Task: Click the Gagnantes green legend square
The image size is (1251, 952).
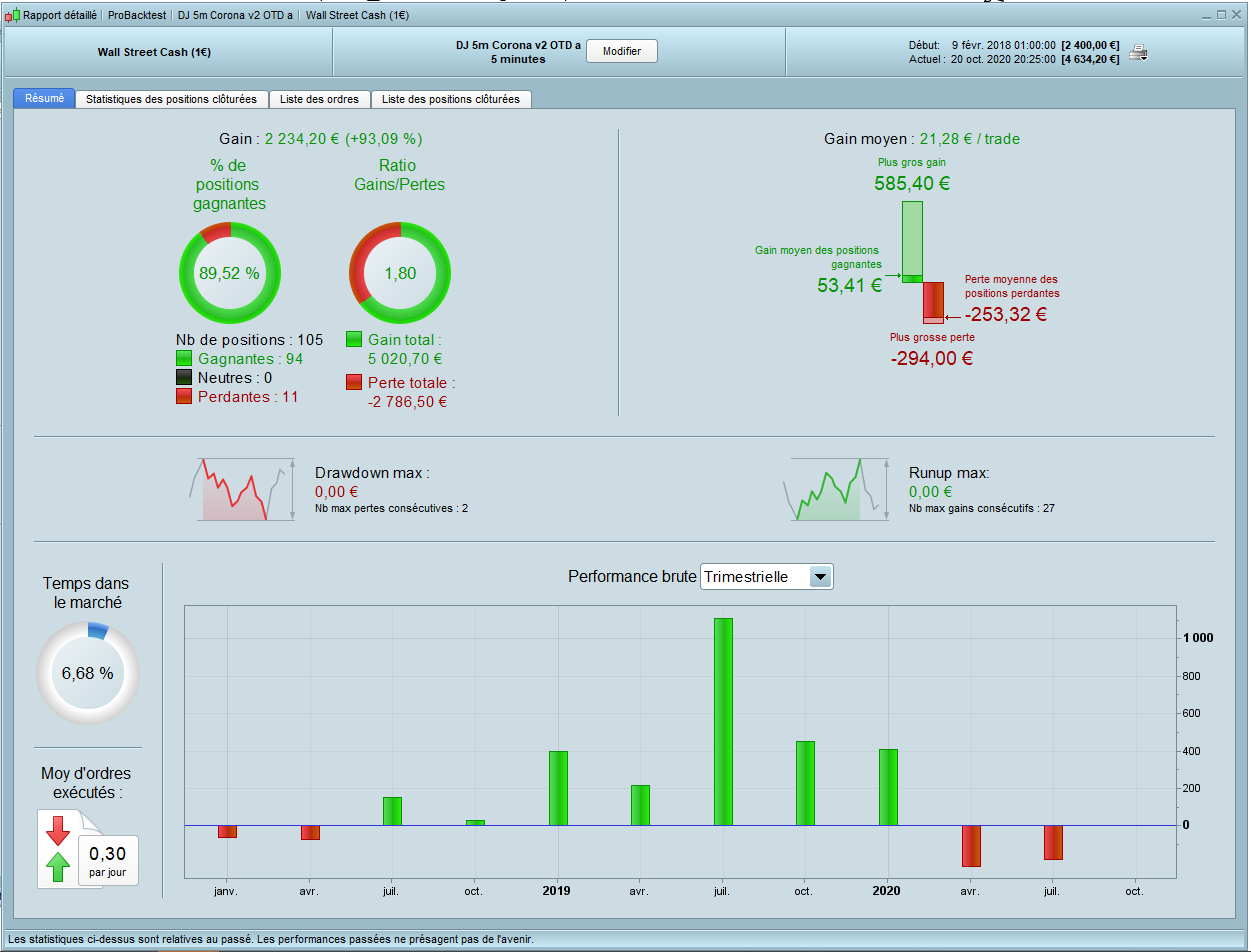Action: pos(184,358)
